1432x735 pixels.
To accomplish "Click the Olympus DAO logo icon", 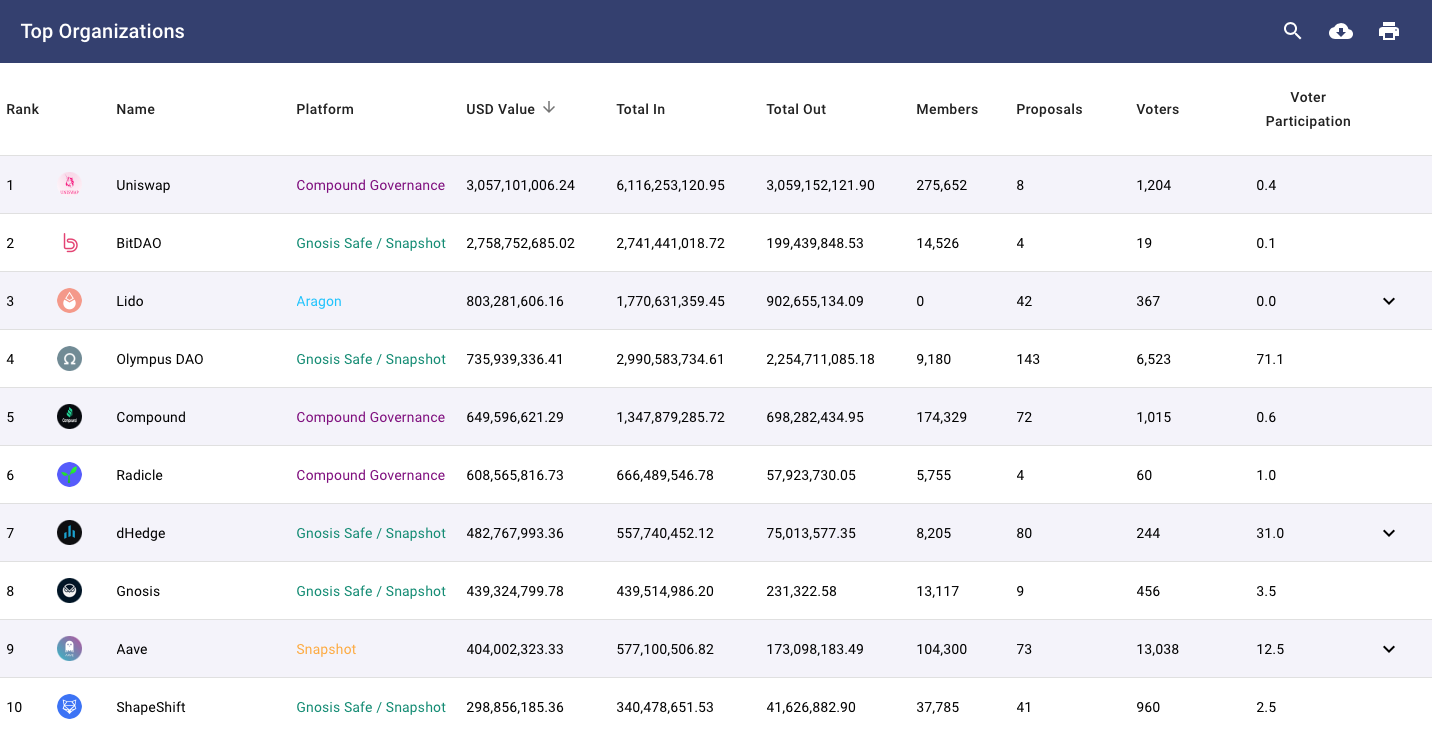I will (69, 359).
